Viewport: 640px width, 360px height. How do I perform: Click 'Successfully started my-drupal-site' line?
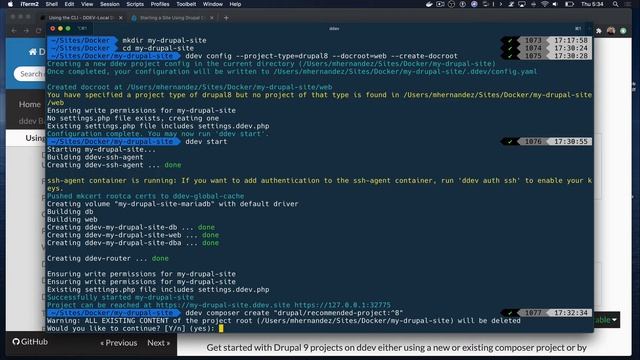click(120, 298)
